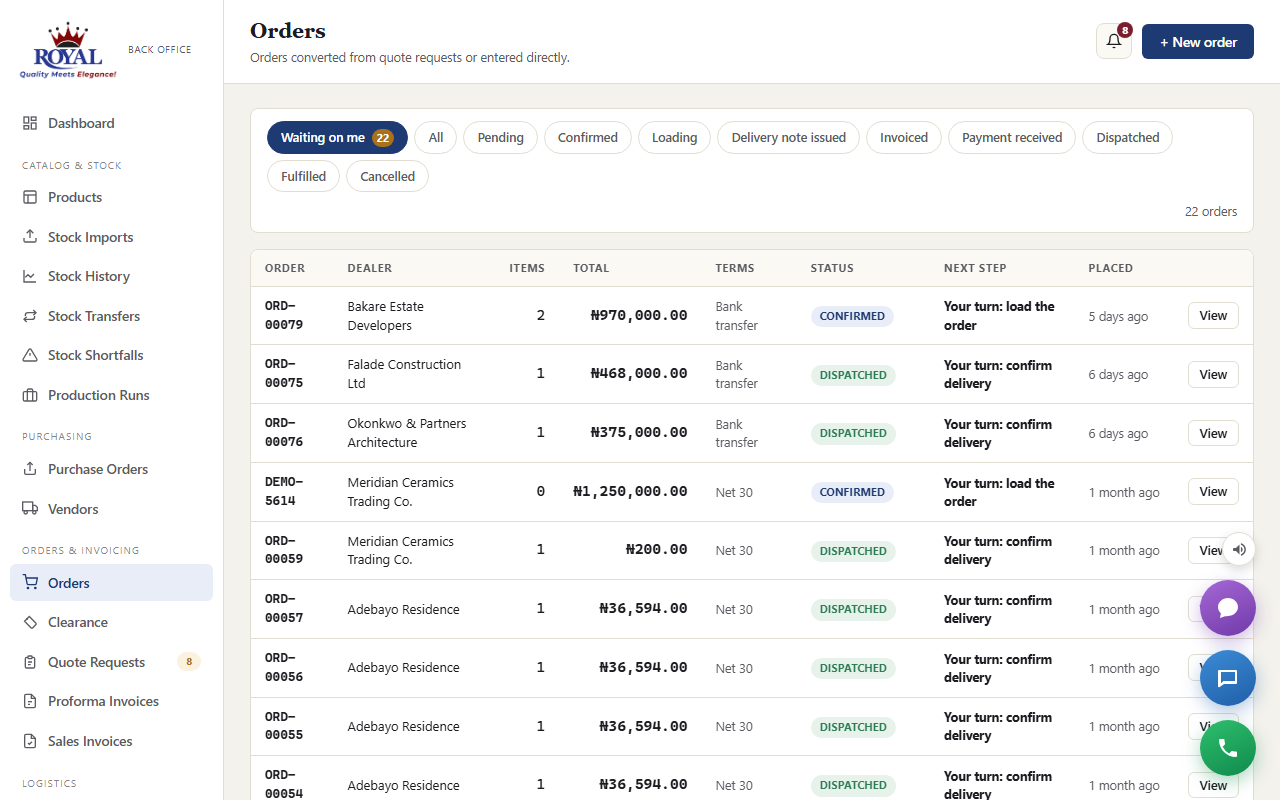
Task: Select the Waiting on me filter
Action: pos(337,138)
